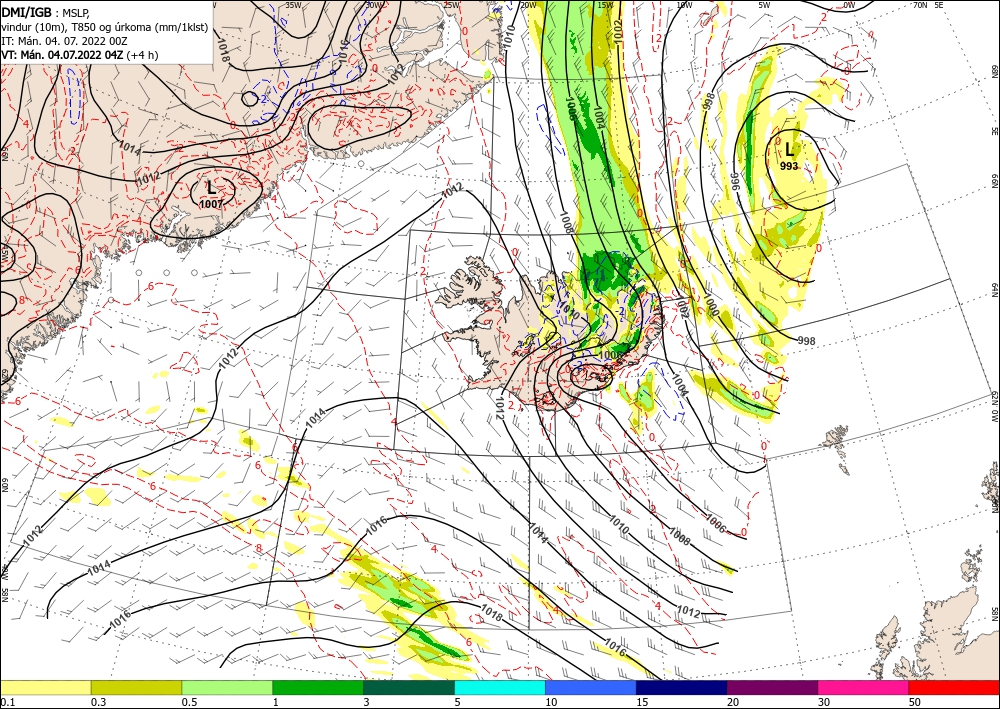Click the blue 10 mm legend swatch
Screen dimensions: 1000x709
coord(591,687)
